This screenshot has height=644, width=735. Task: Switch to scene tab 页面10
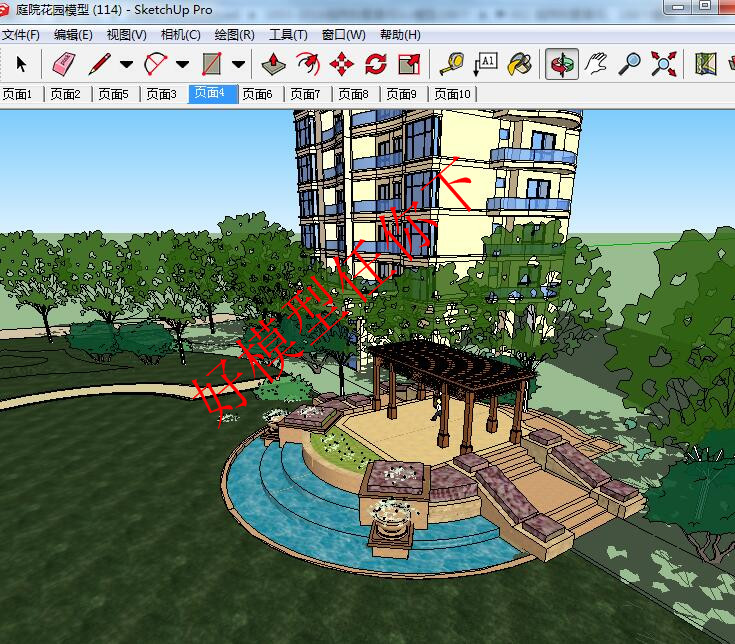(452, 94)
